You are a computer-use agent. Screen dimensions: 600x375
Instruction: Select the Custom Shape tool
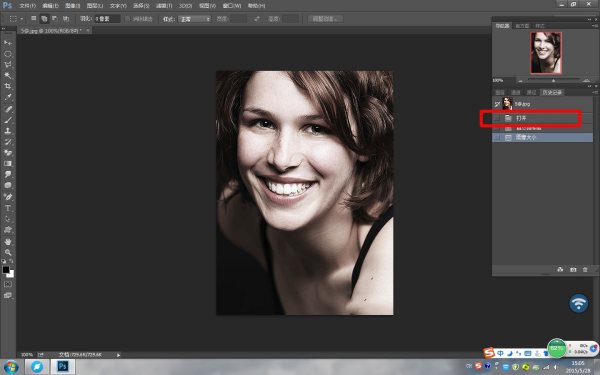click(x=8, y=230)
